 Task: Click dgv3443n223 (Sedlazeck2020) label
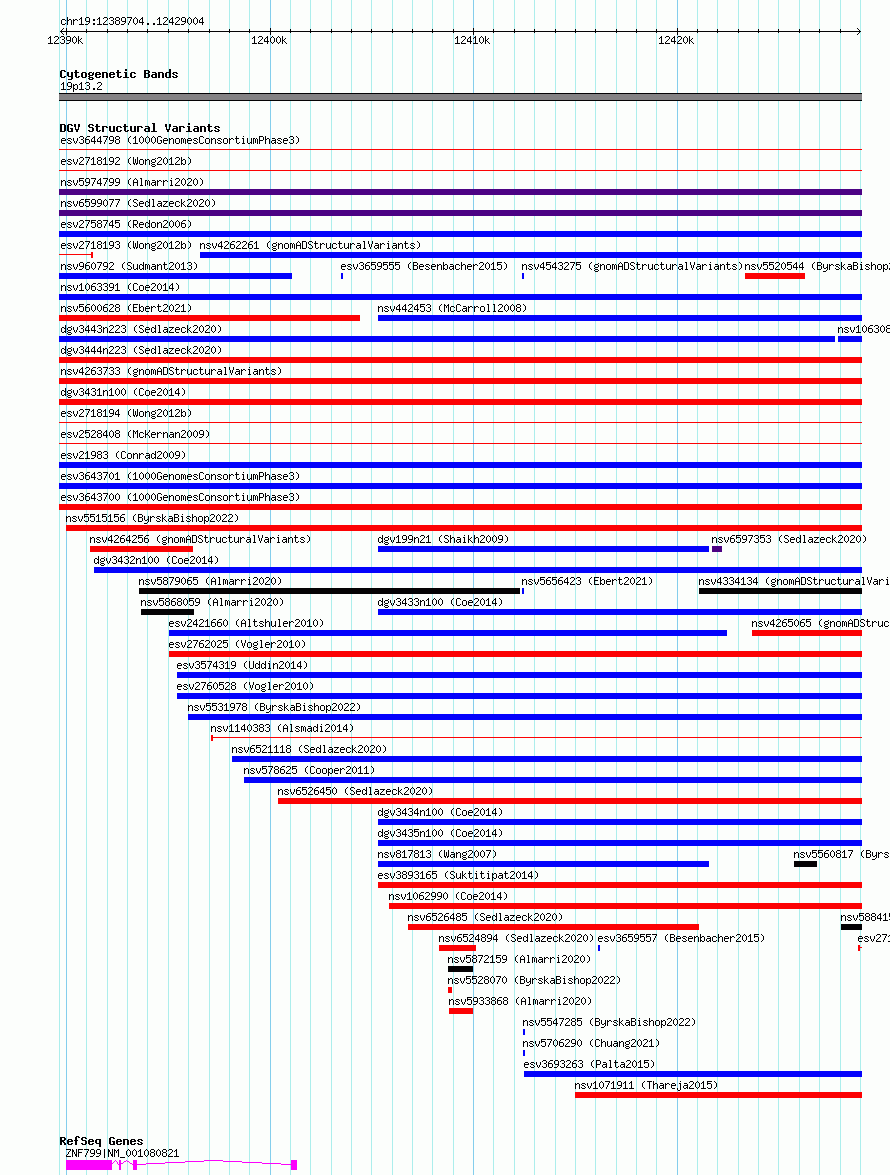141,329
